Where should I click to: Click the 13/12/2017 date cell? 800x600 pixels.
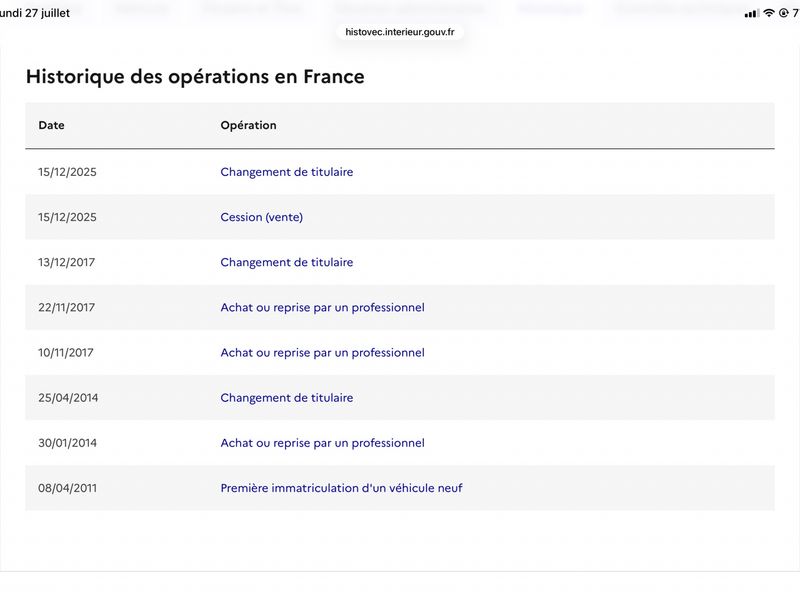[66, 262]
